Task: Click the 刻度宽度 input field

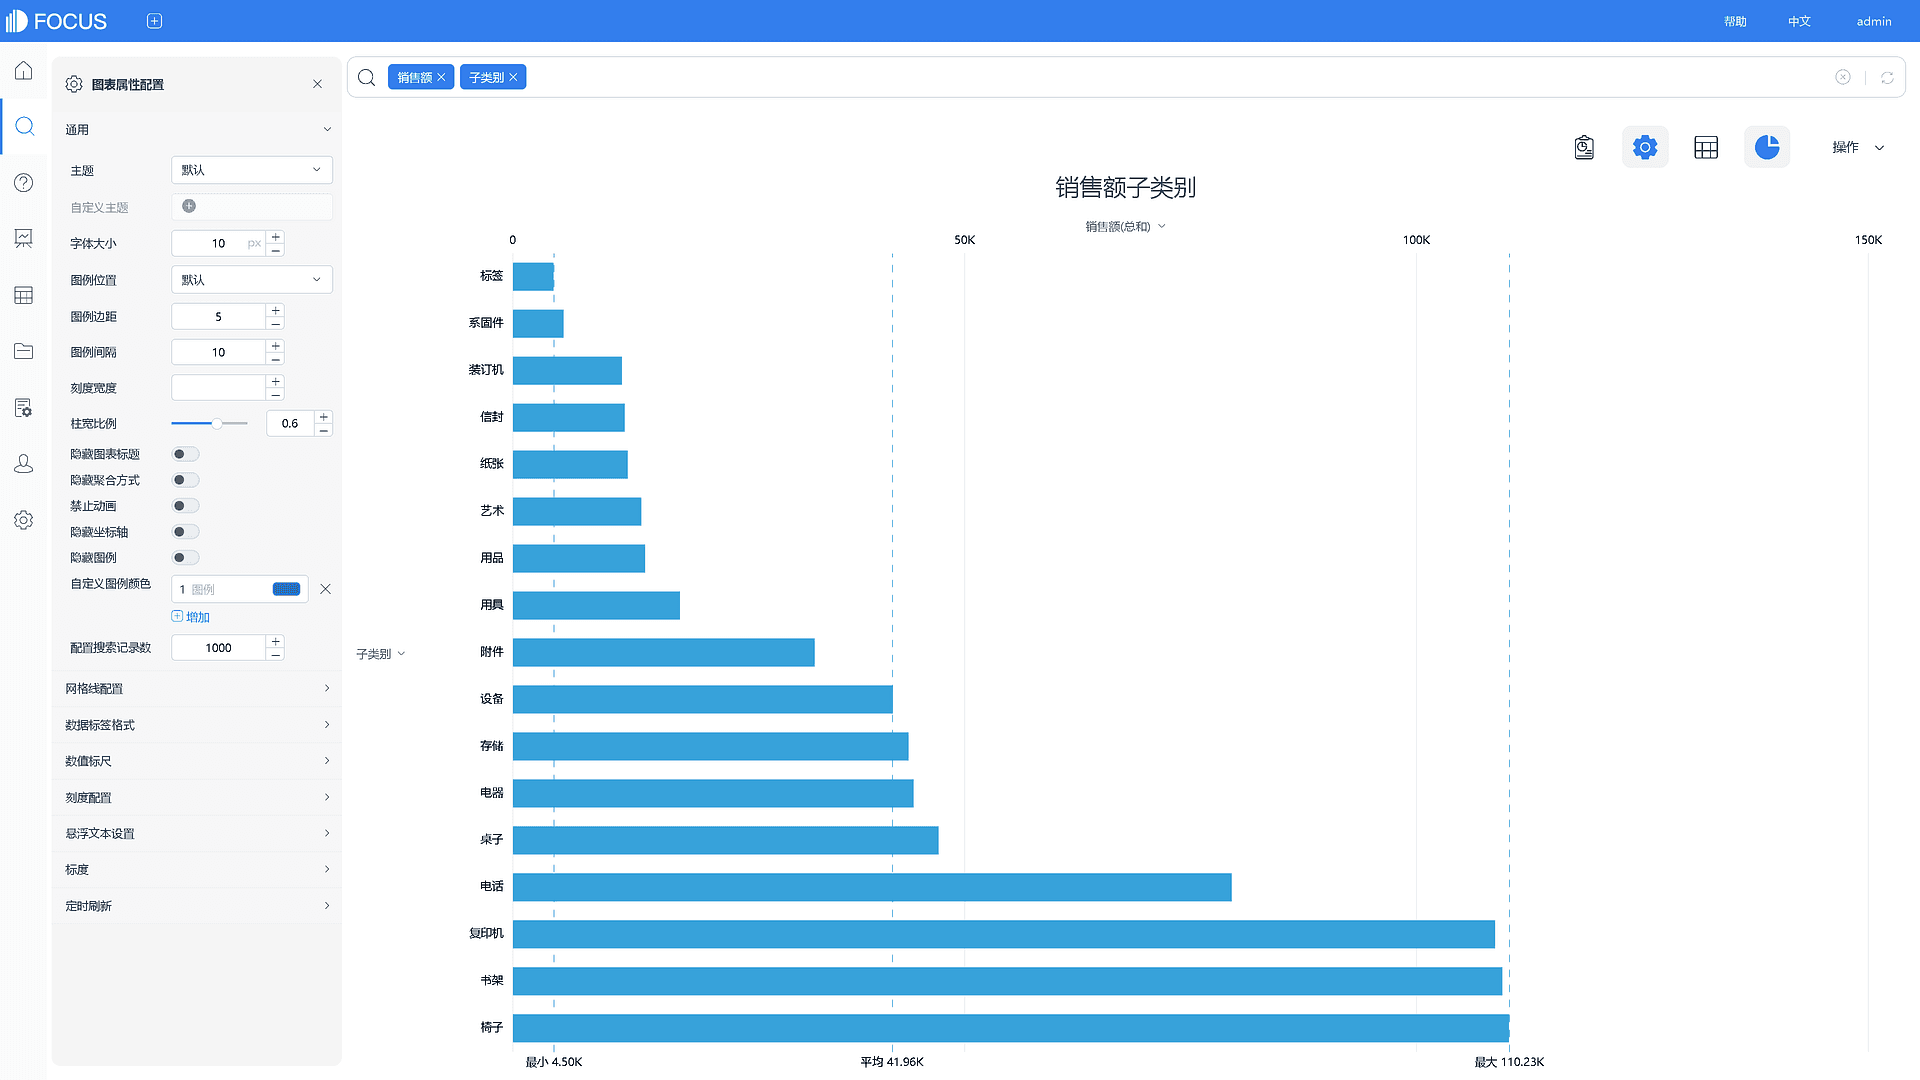Action: [x=219, y=388]
